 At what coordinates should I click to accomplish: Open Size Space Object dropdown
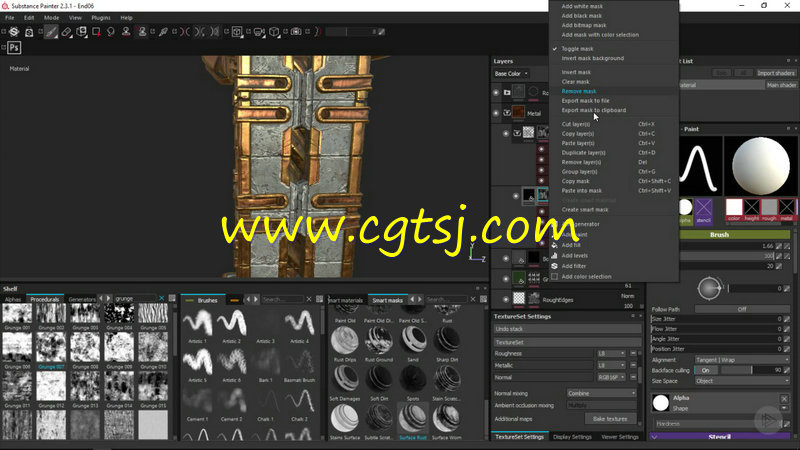pyautogui.click(x=742, y=381)
